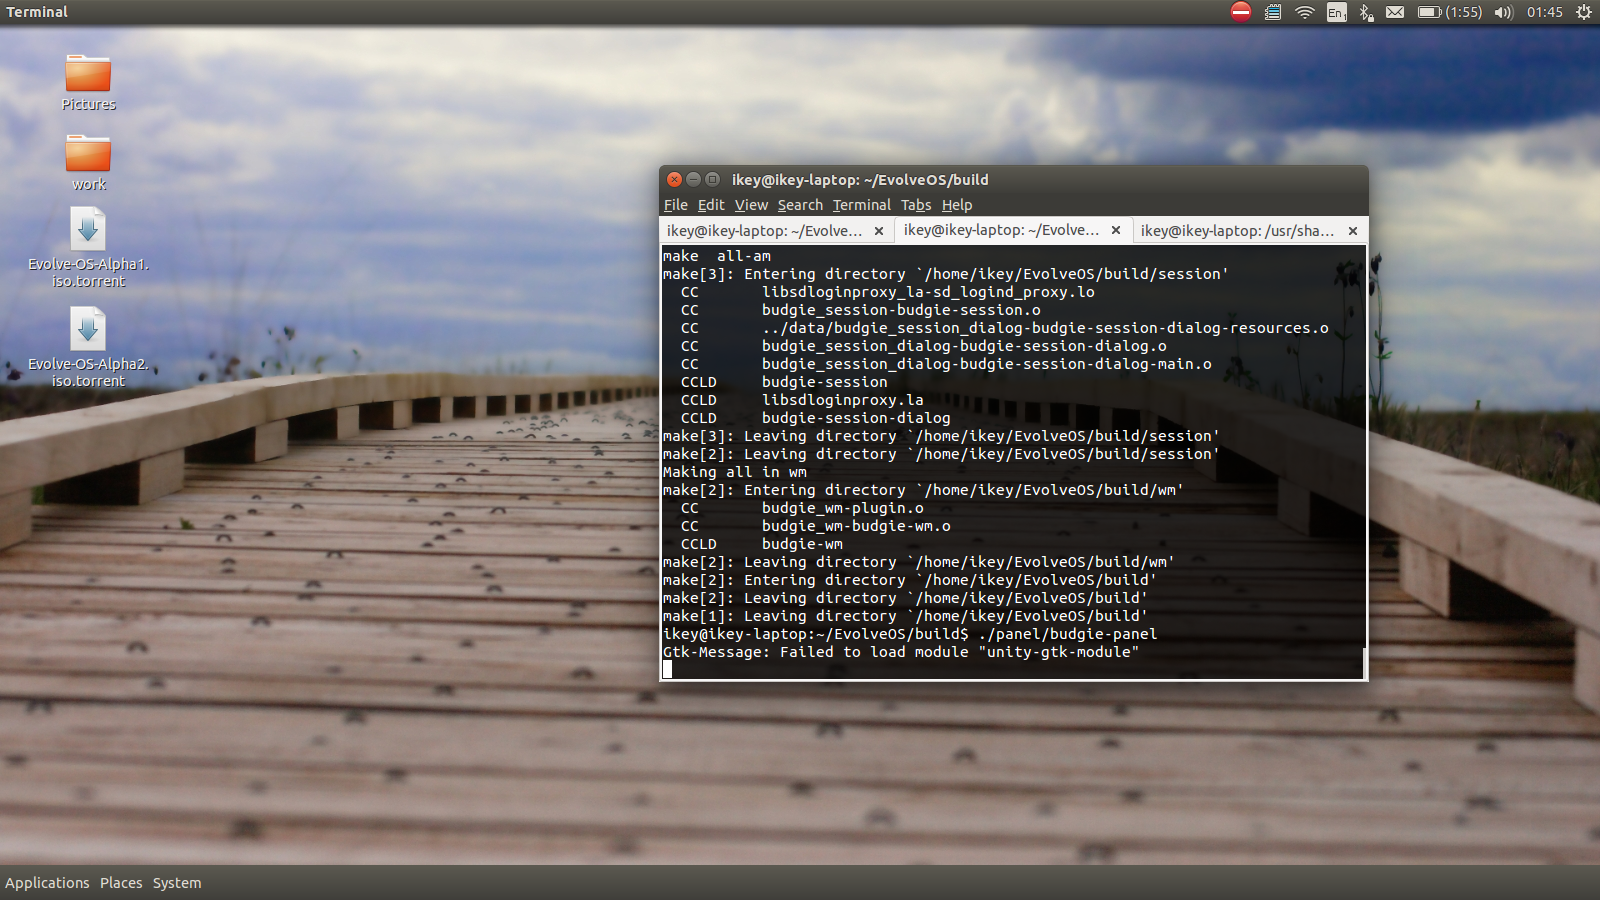This screenshot has height=900, width=1600.
Task: Click the 'make all-am' line in terminal
Action: coord(717,256)
